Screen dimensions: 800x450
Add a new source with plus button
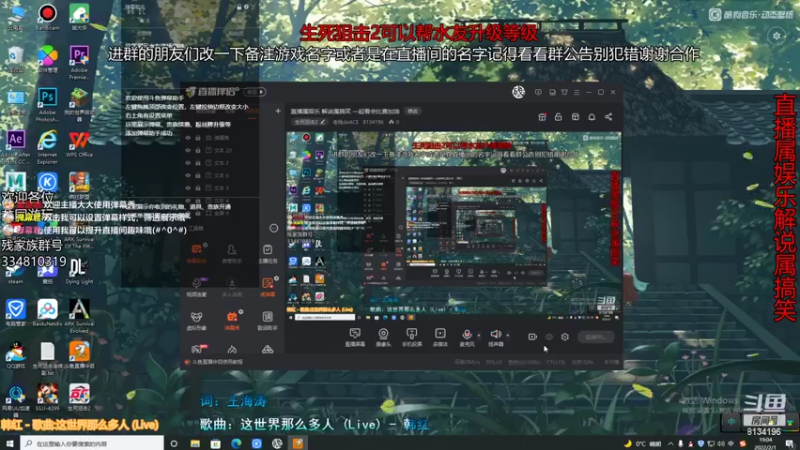(278, 111)
